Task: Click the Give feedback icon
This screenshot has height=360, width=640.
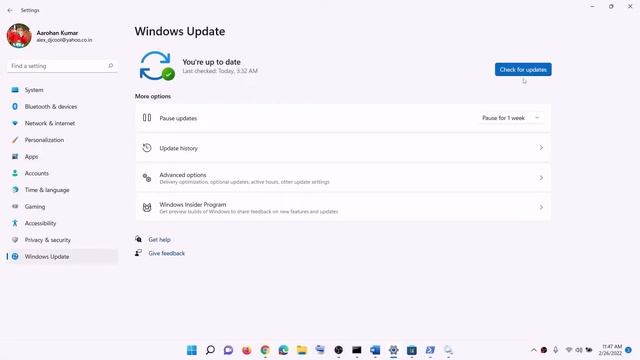Action: 139,253
